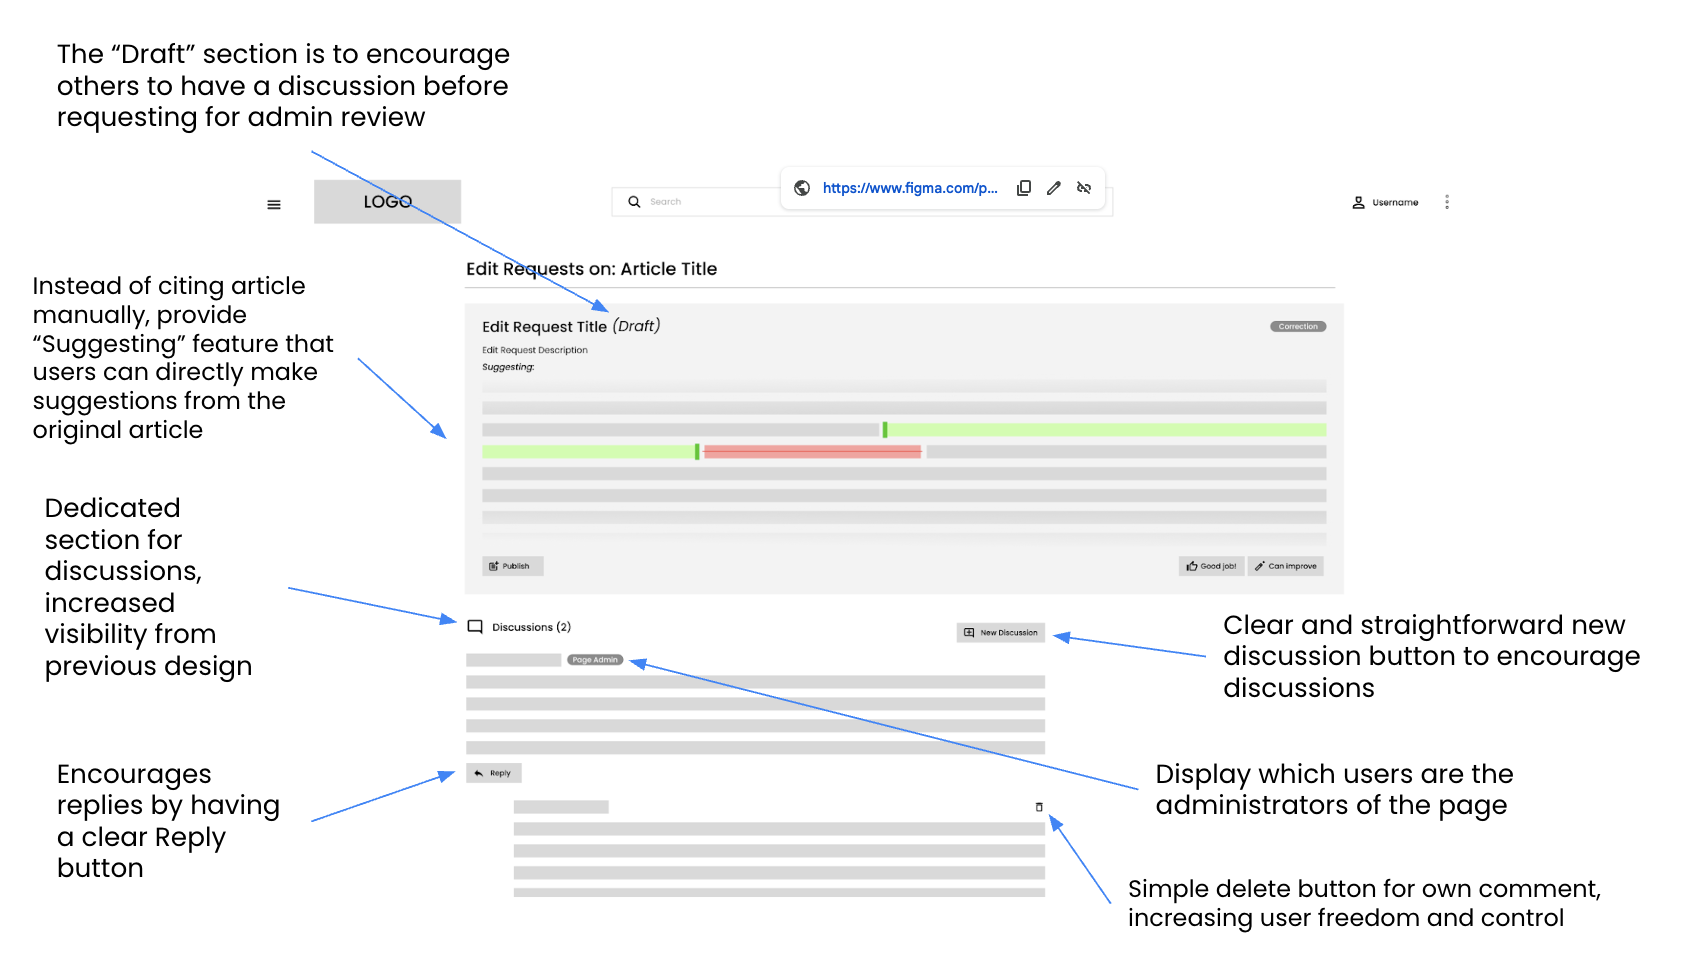Click the Can improve button
The image size is (1695, 956).
(1286, 566)
